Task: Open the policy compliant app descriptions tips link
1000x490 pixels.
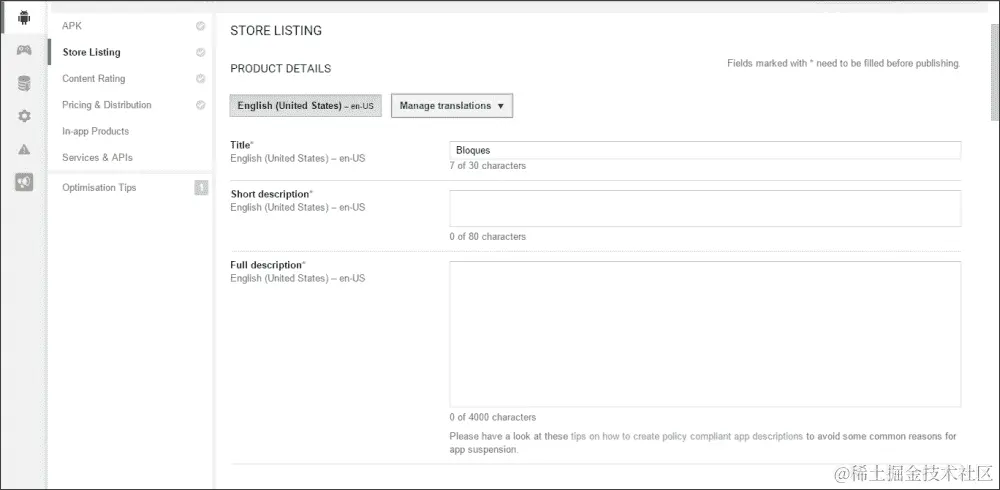Action: (687, 436)
